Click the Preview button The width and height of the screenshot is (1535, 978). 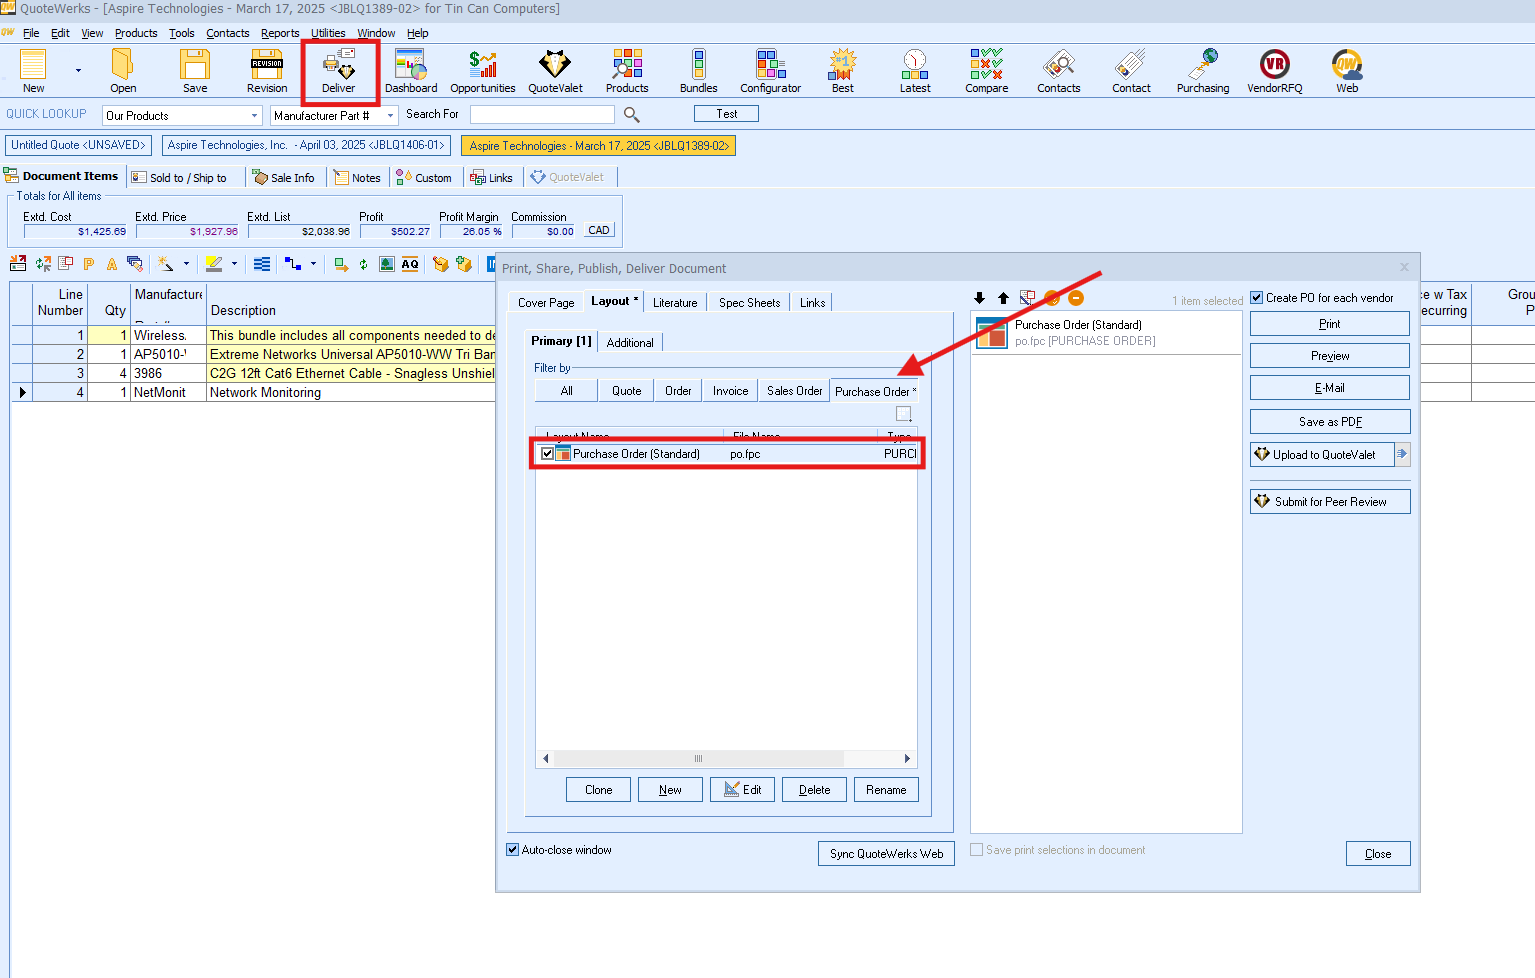(1330, 356)
